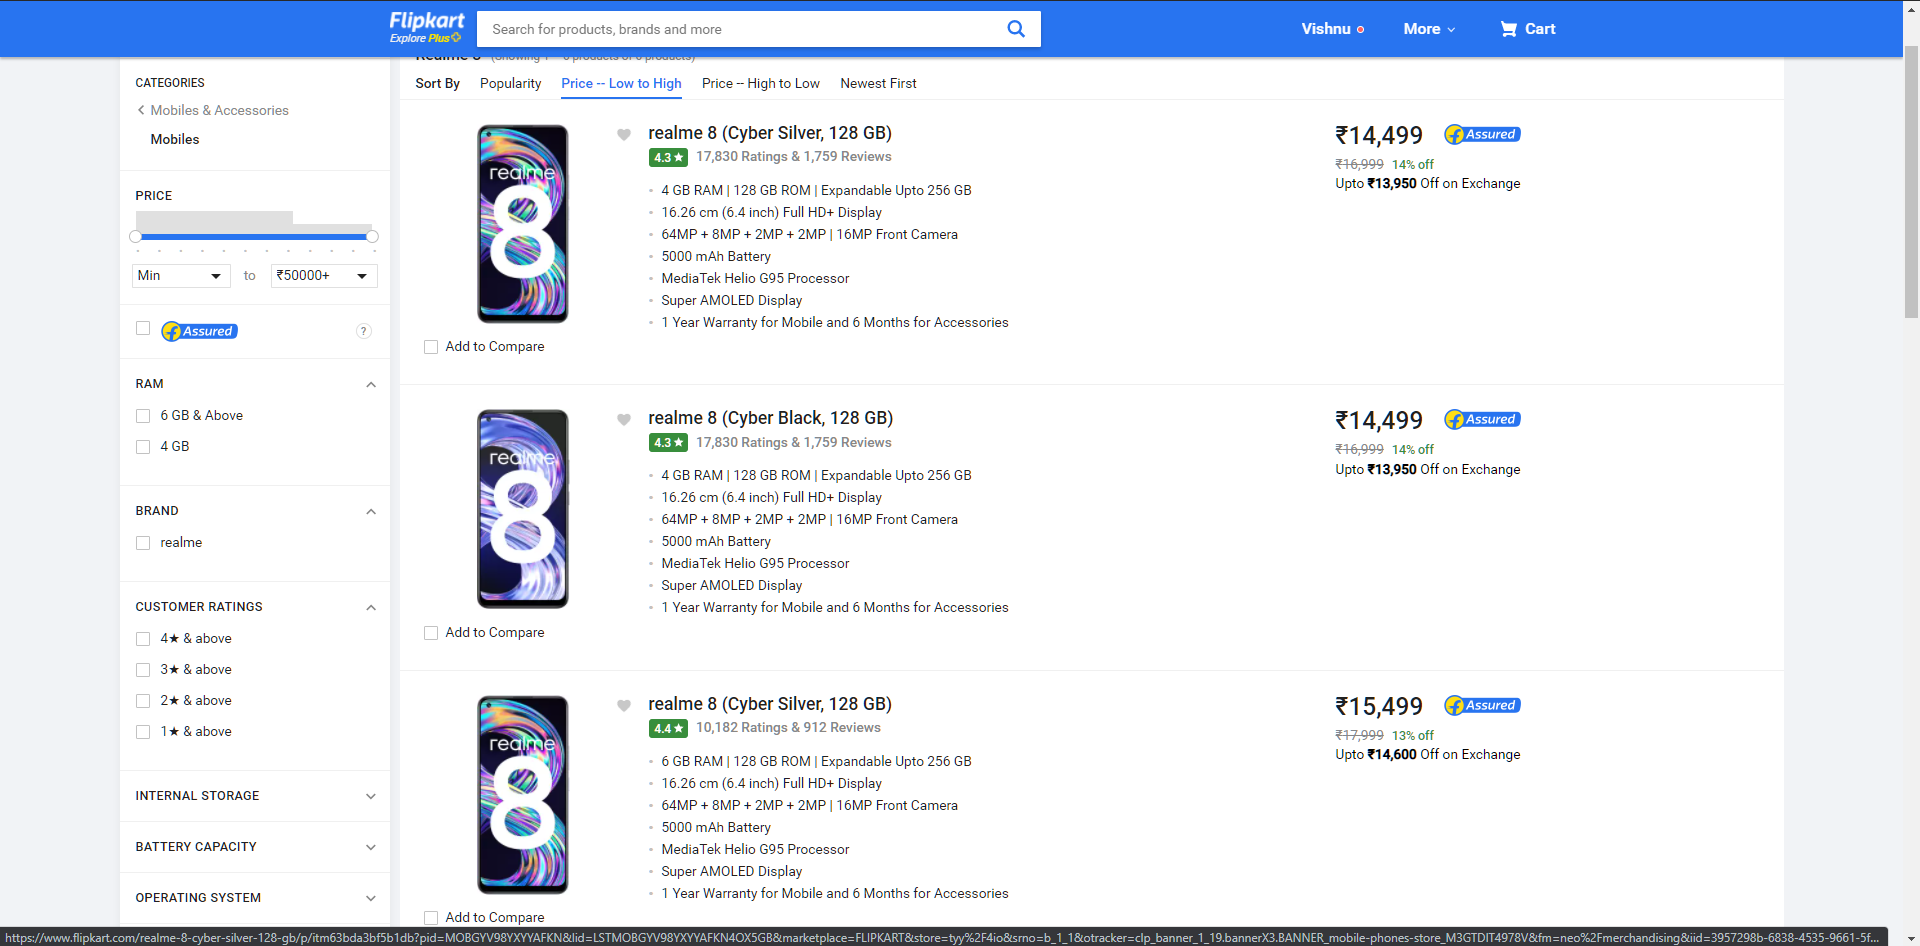Open first realme 8 (Cyber Silver, 128 GB) title
This screenshot has height=946, width=1920.
click(x=770, y=133)
